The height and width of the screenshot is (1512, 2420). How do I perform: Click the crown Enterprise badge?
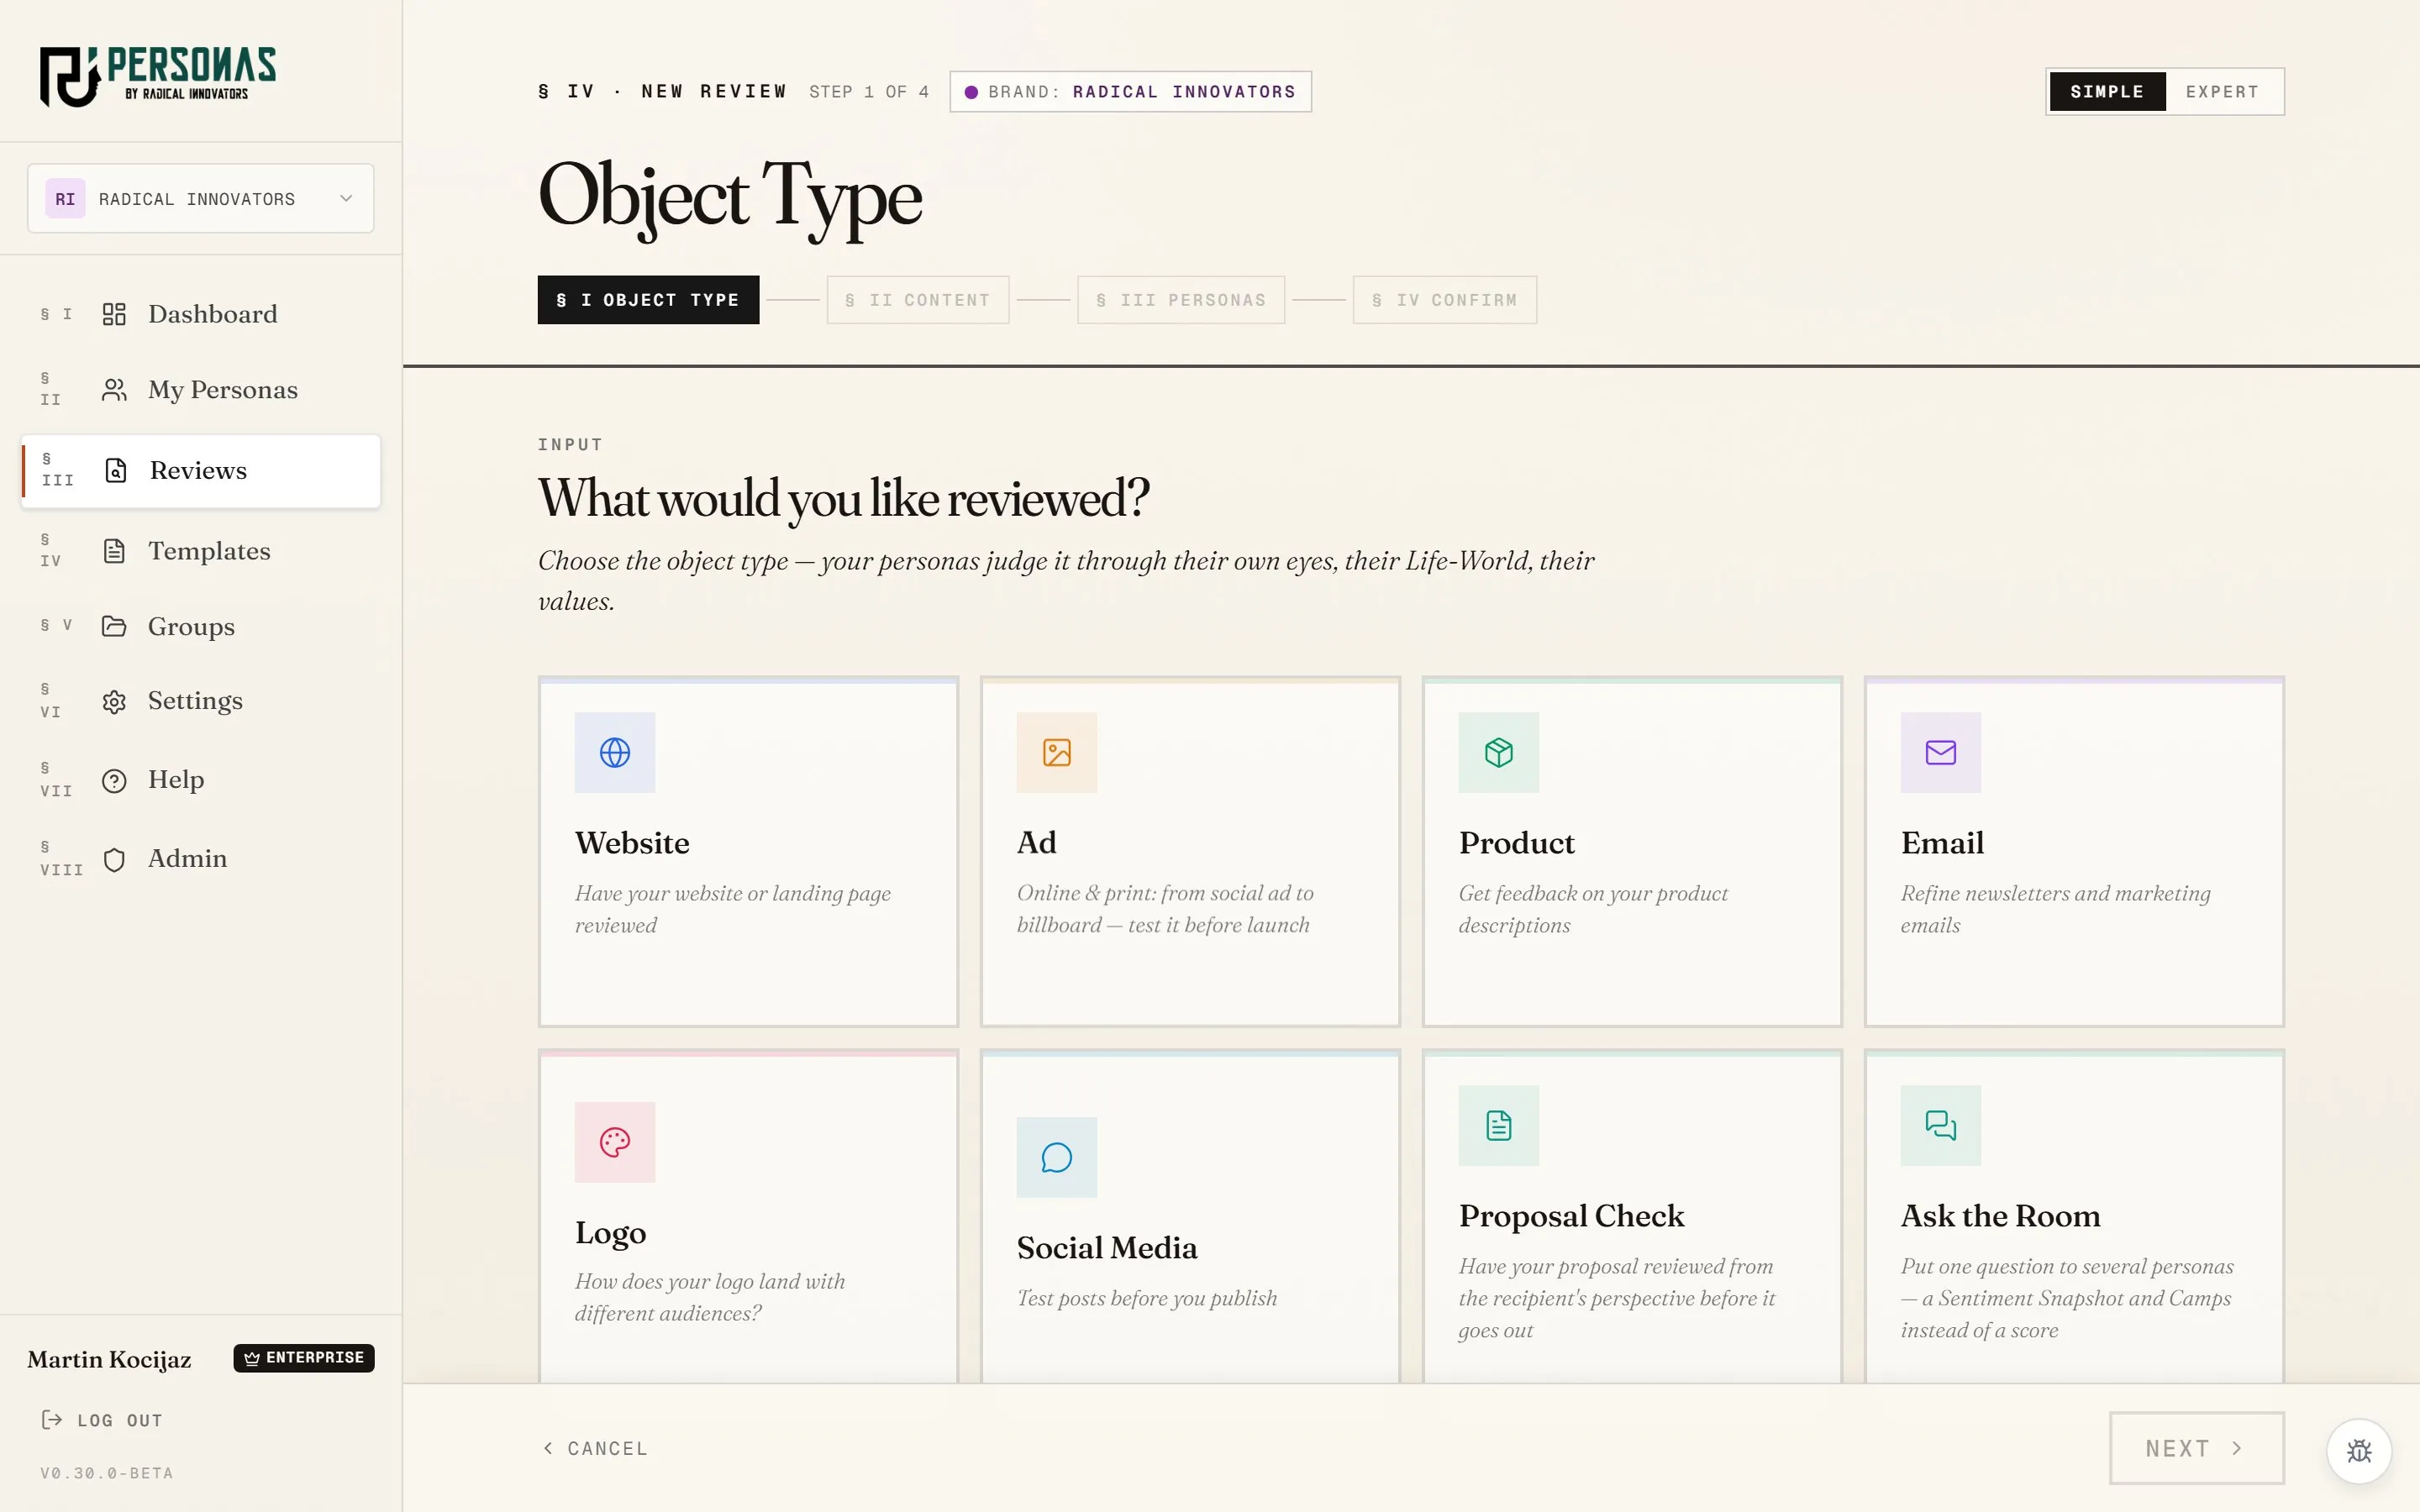coord(304,1358)
